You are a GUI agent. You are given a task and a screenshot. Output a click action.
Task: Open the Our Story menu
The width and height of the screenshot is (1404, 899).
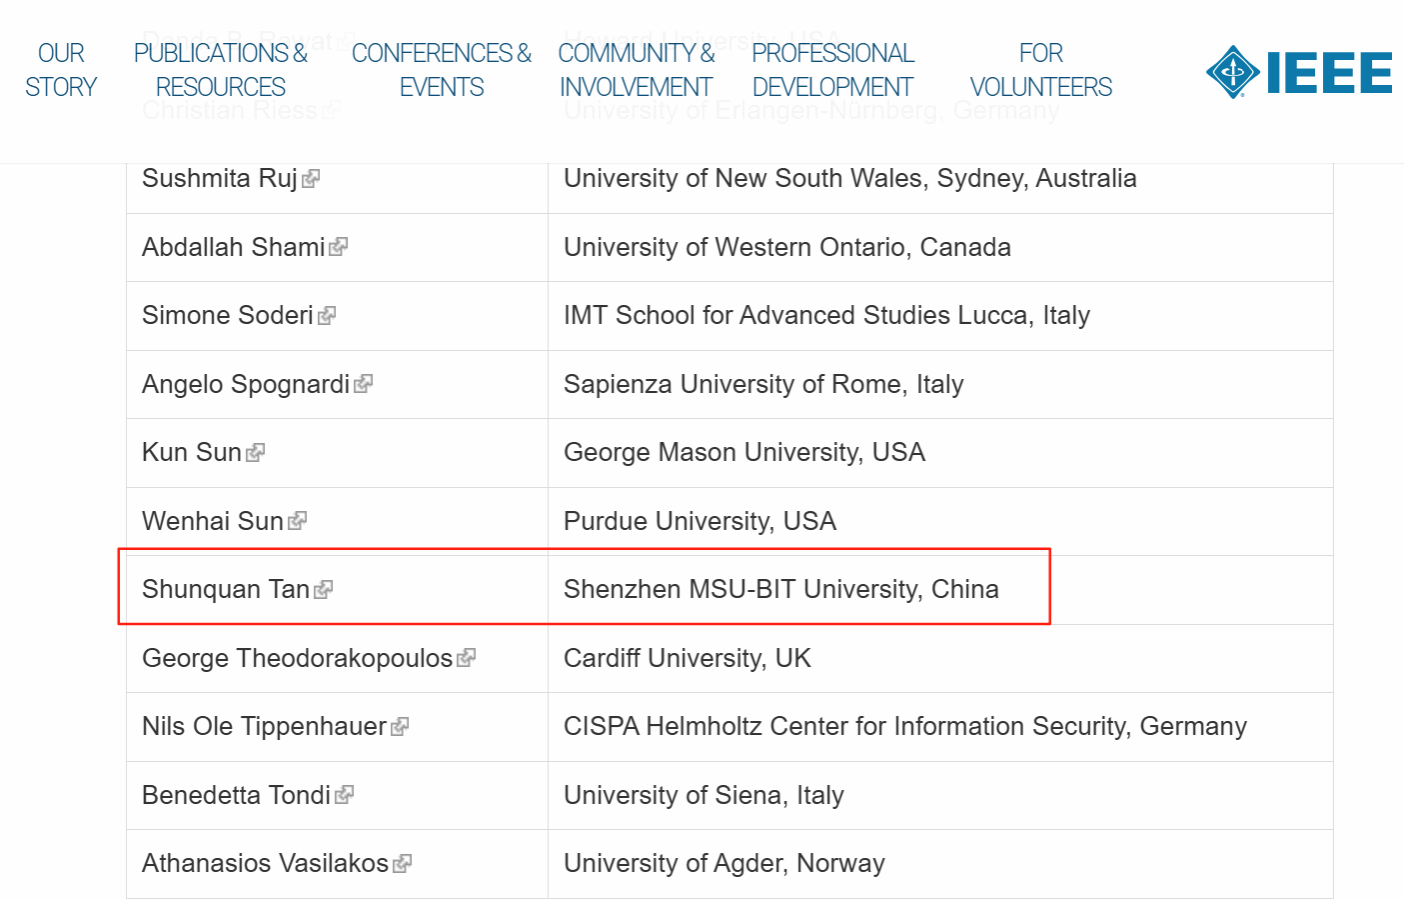tap(61, 70)
